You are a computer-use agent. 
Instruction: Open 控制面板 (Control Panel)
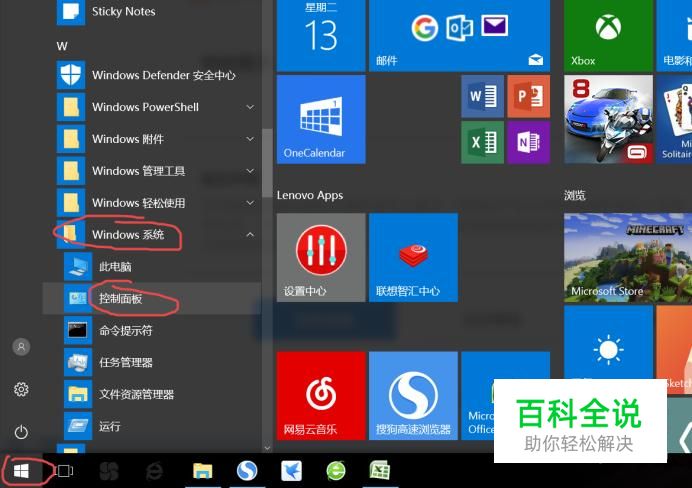[152, 299]
